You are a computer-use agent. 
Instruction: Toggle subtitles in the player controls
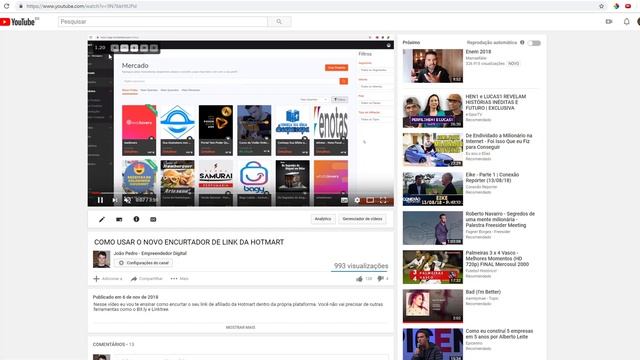point(344,200)
